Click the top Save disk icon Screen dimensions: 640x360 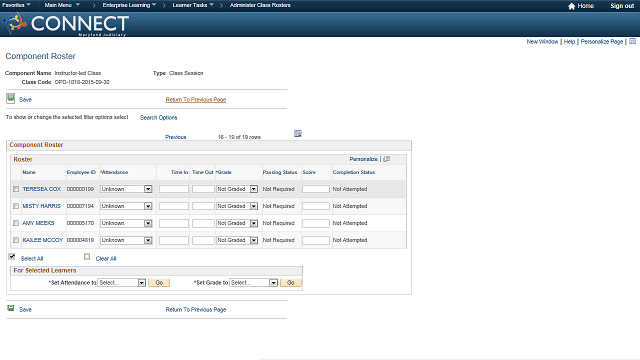11,98
